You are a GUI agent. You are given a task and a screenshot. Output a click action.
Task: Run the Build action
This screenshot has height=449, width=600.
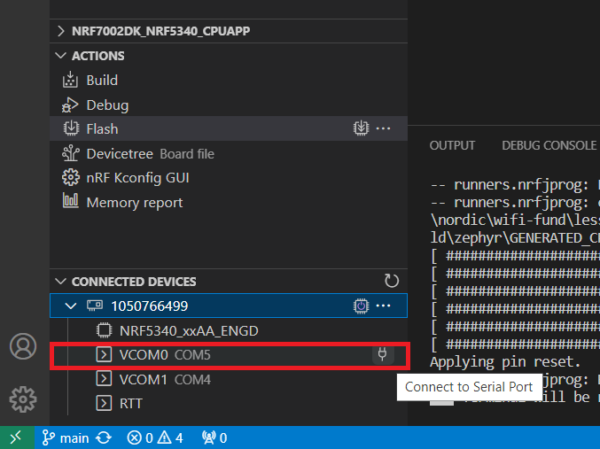(101, 80)
